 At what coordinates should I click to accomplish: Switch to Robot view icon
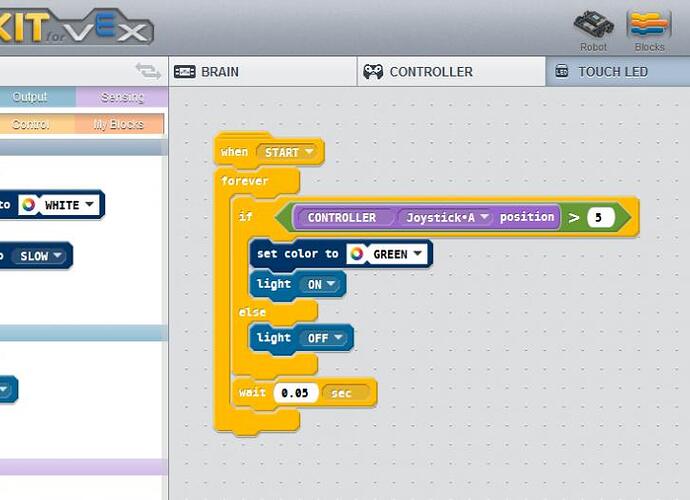[x=594, y=25]
